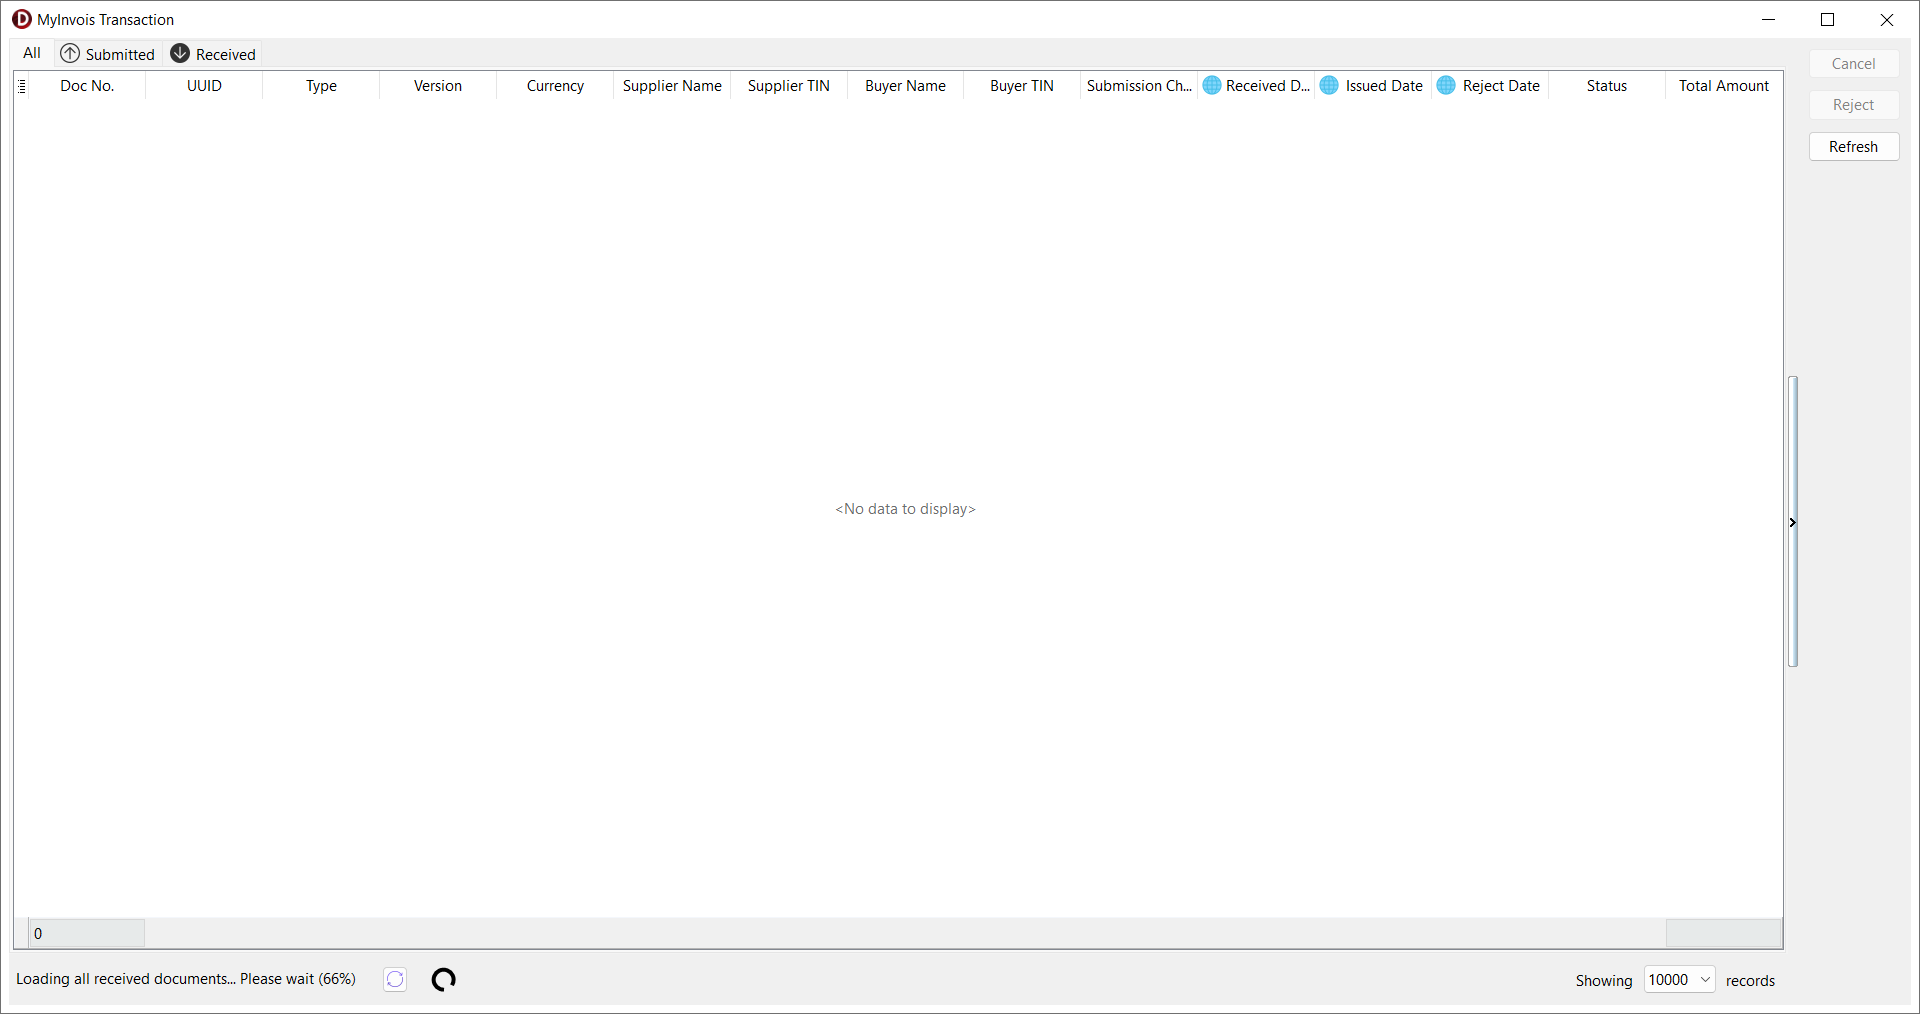The height and width of the screenshot is (1014, 1920).
Task: Click the globe icon on Received Date column
Action: pyautogui.click(x=1212, y=86)
